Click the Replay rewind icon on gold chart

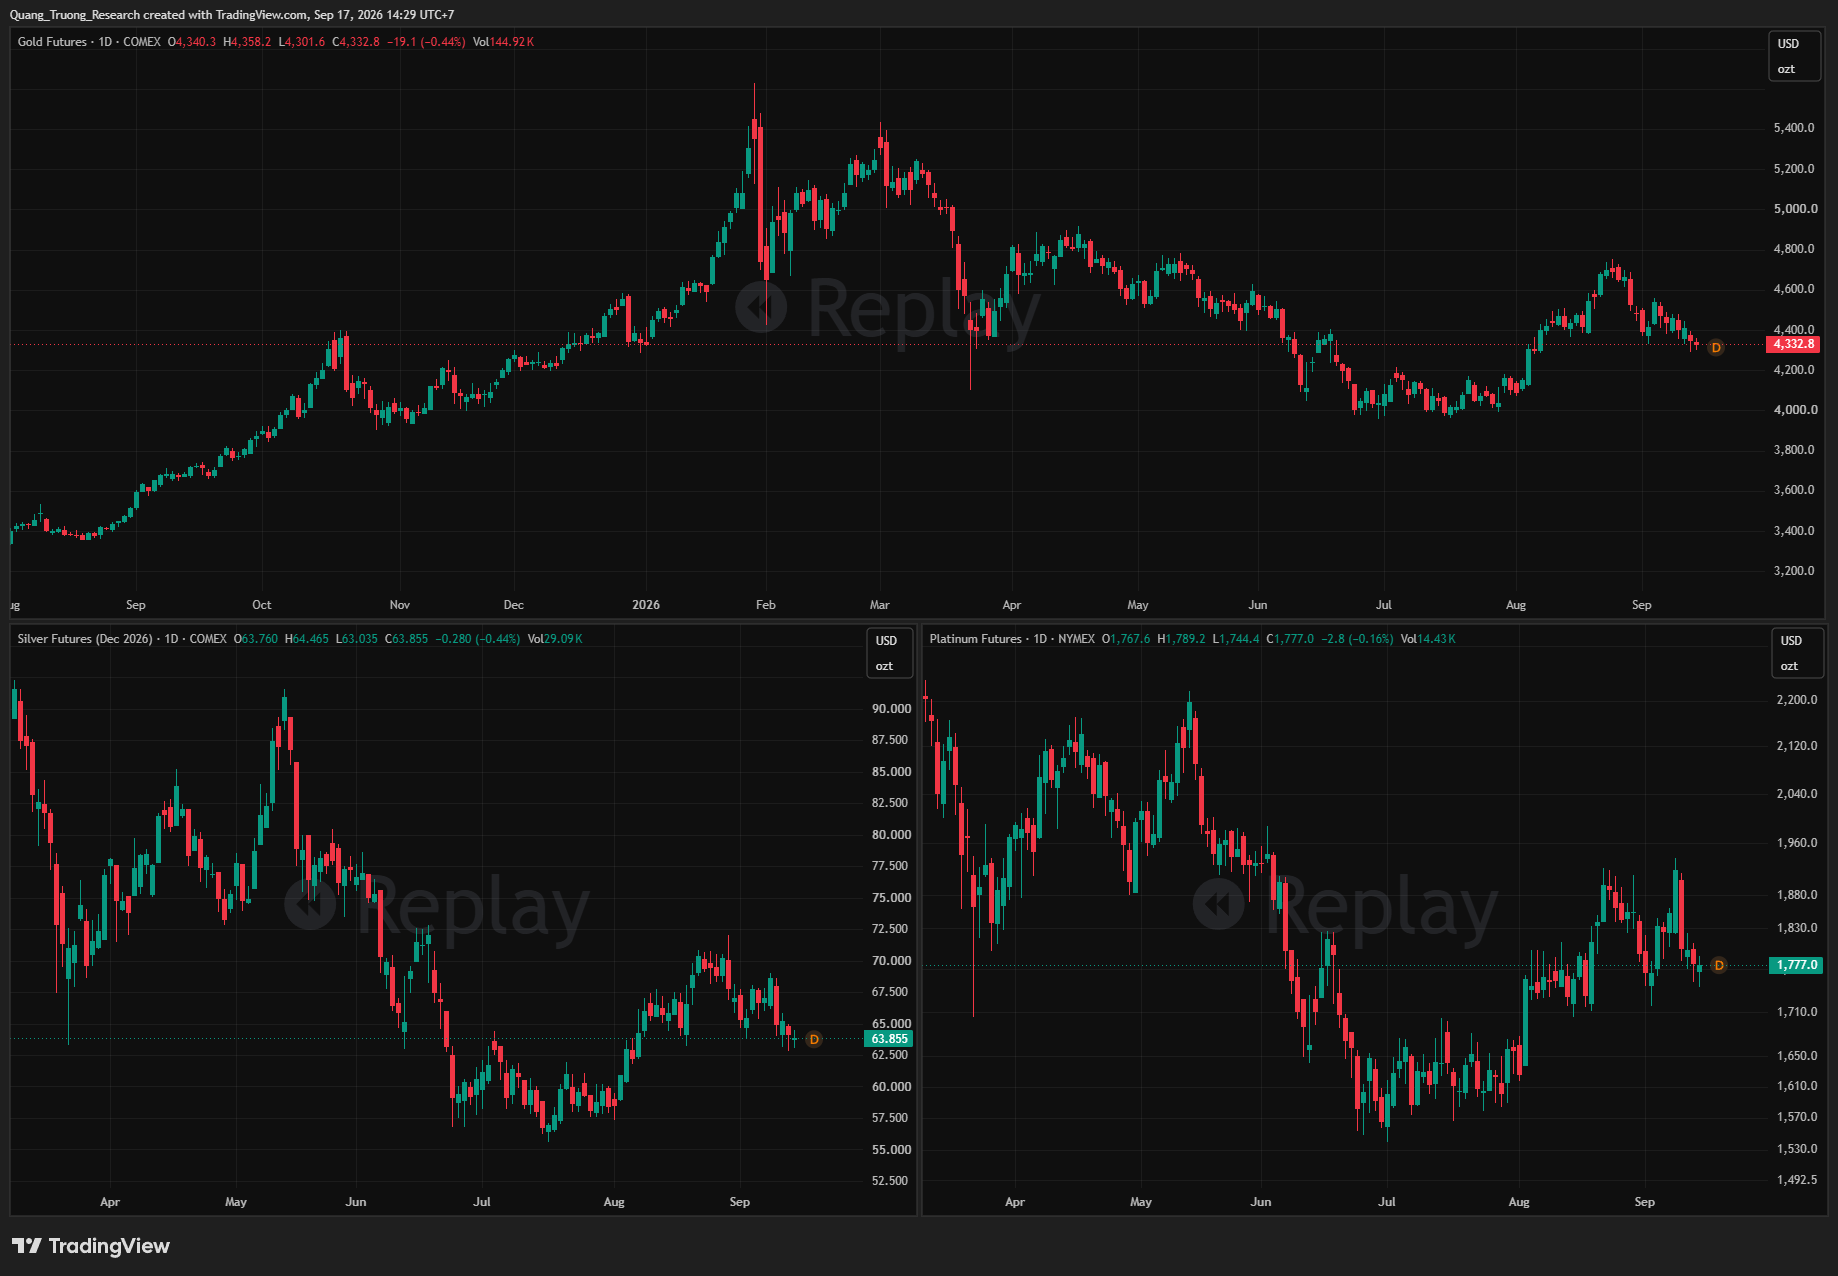(x=761, y=307)
